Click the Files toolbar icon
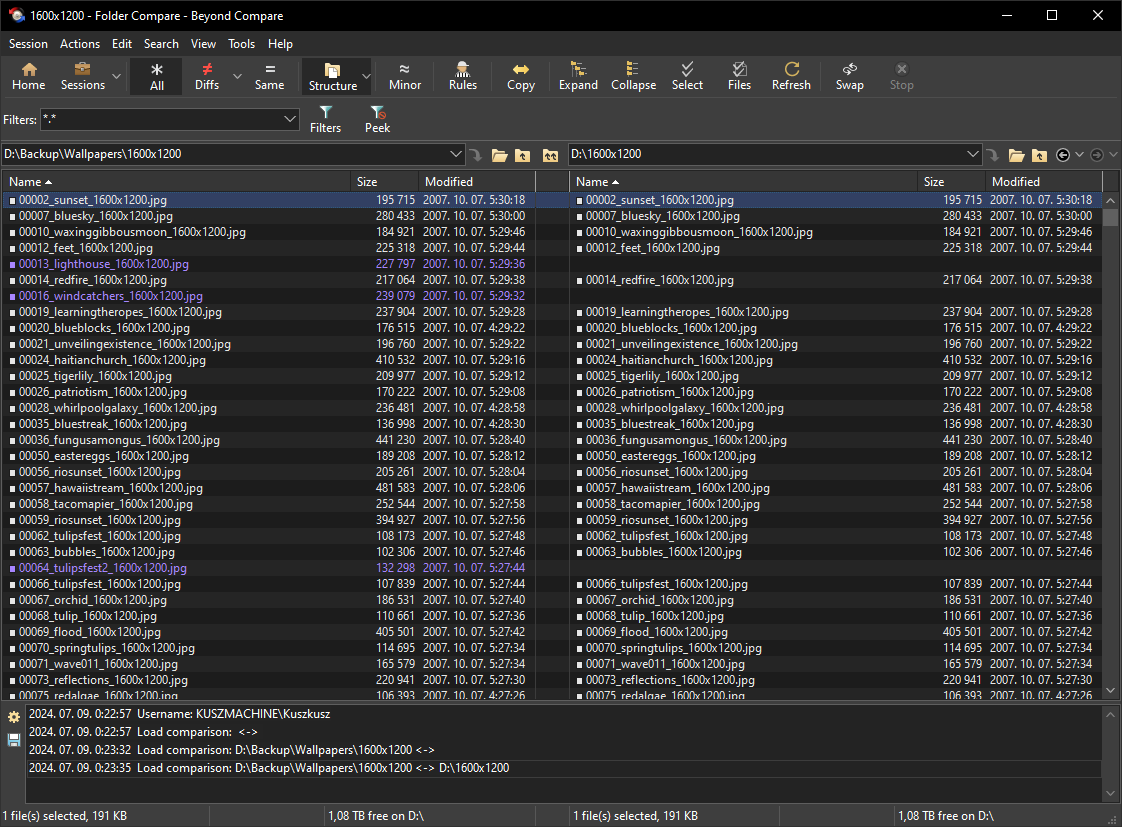 tap(739, 77)
